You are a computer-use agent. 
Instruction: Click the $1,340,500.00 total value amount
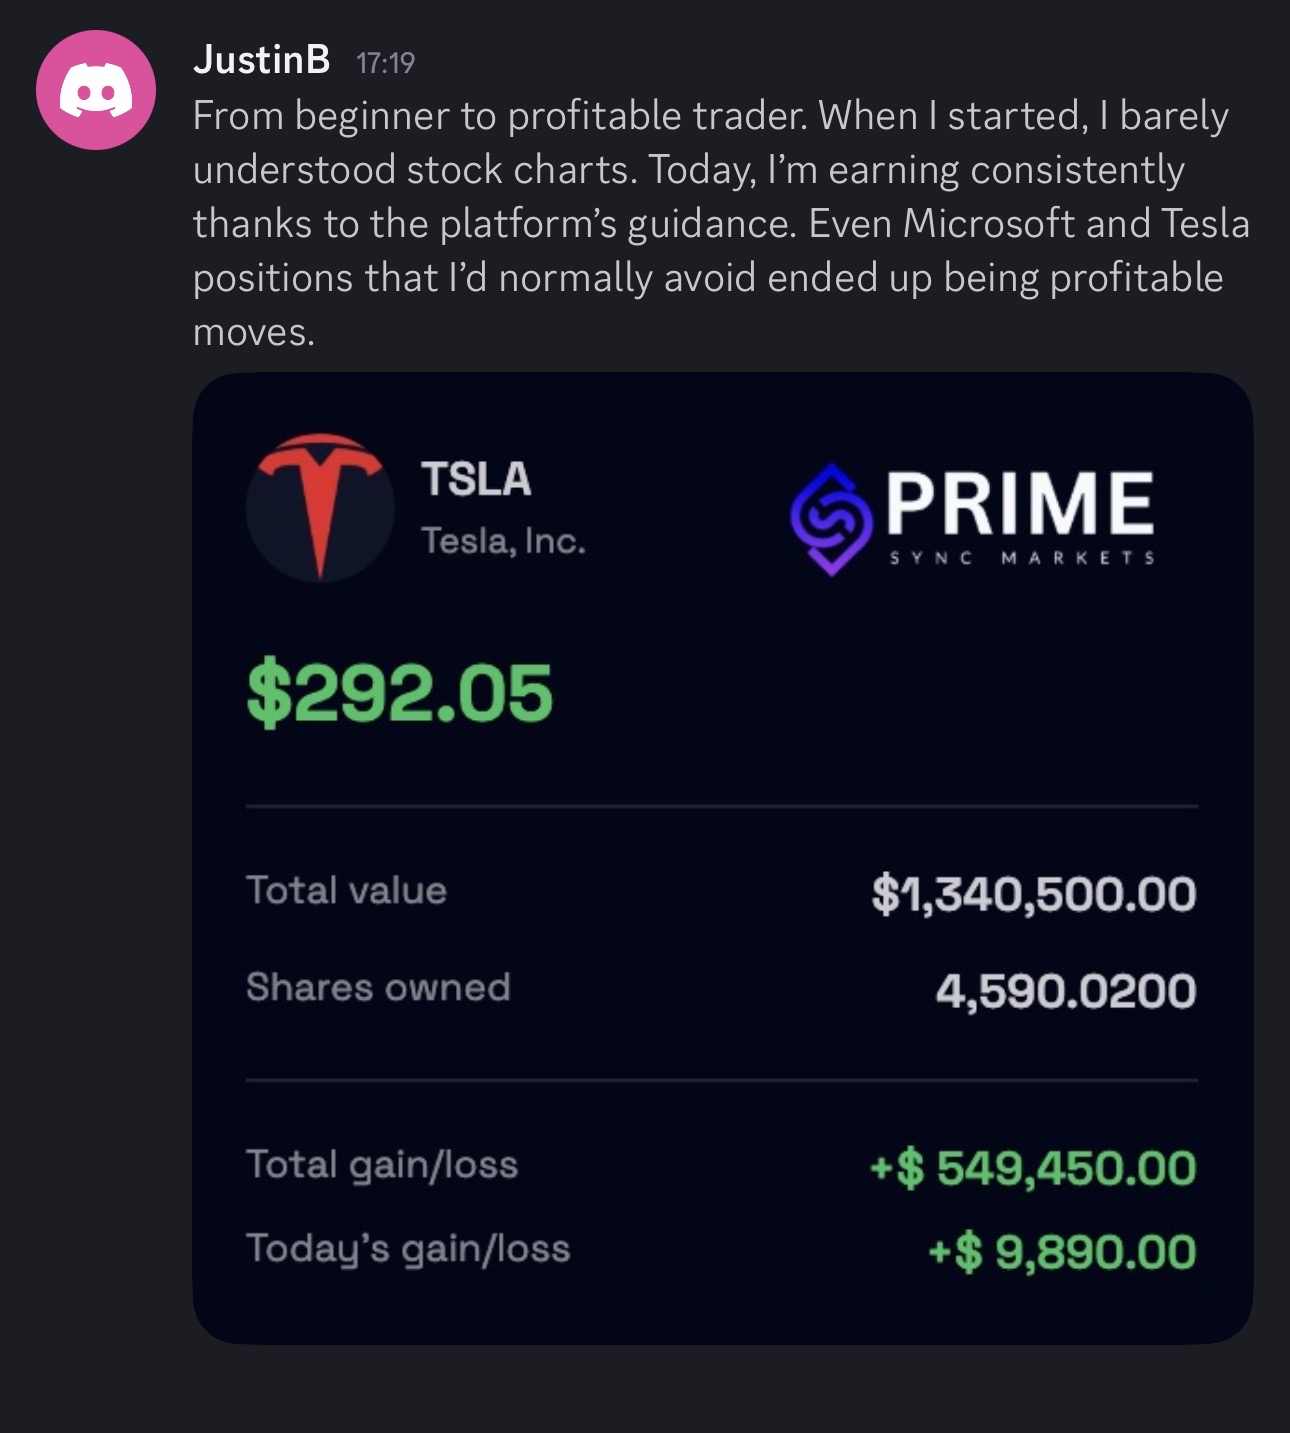pyautogui.click(x=1033, y=893)
